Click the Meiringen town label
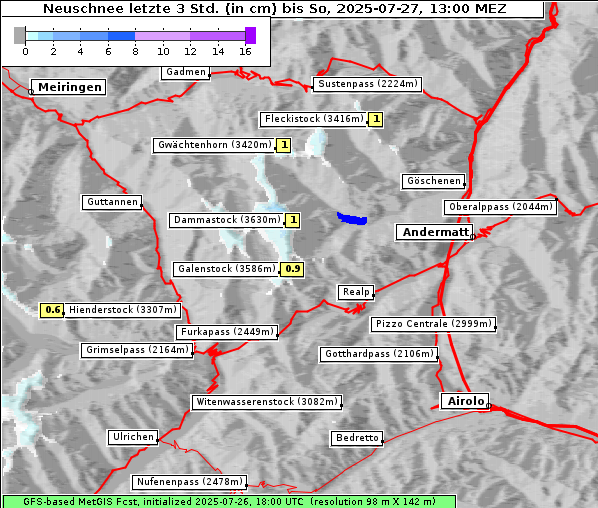Image resolution: width=598 pixels, height=508 pixels. pyautogui.click(x=68, y=87)
